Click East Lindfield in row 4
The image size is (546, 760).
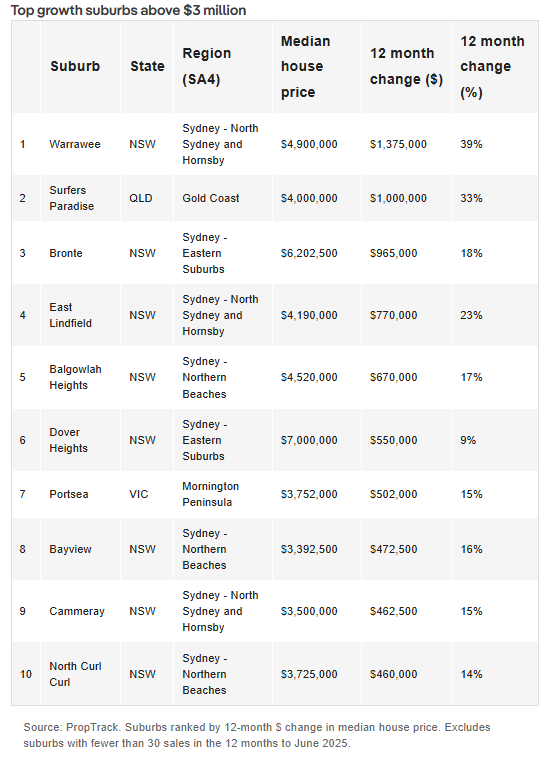[x=70, y=315]
